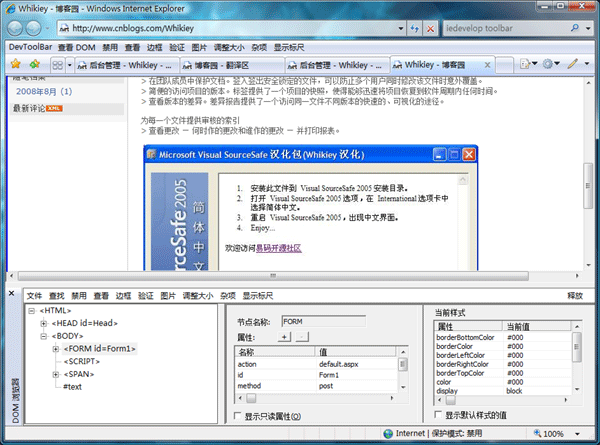Click the page vertical scrollbar thumb
The image size is (600, 445).
tap(588, 186)
